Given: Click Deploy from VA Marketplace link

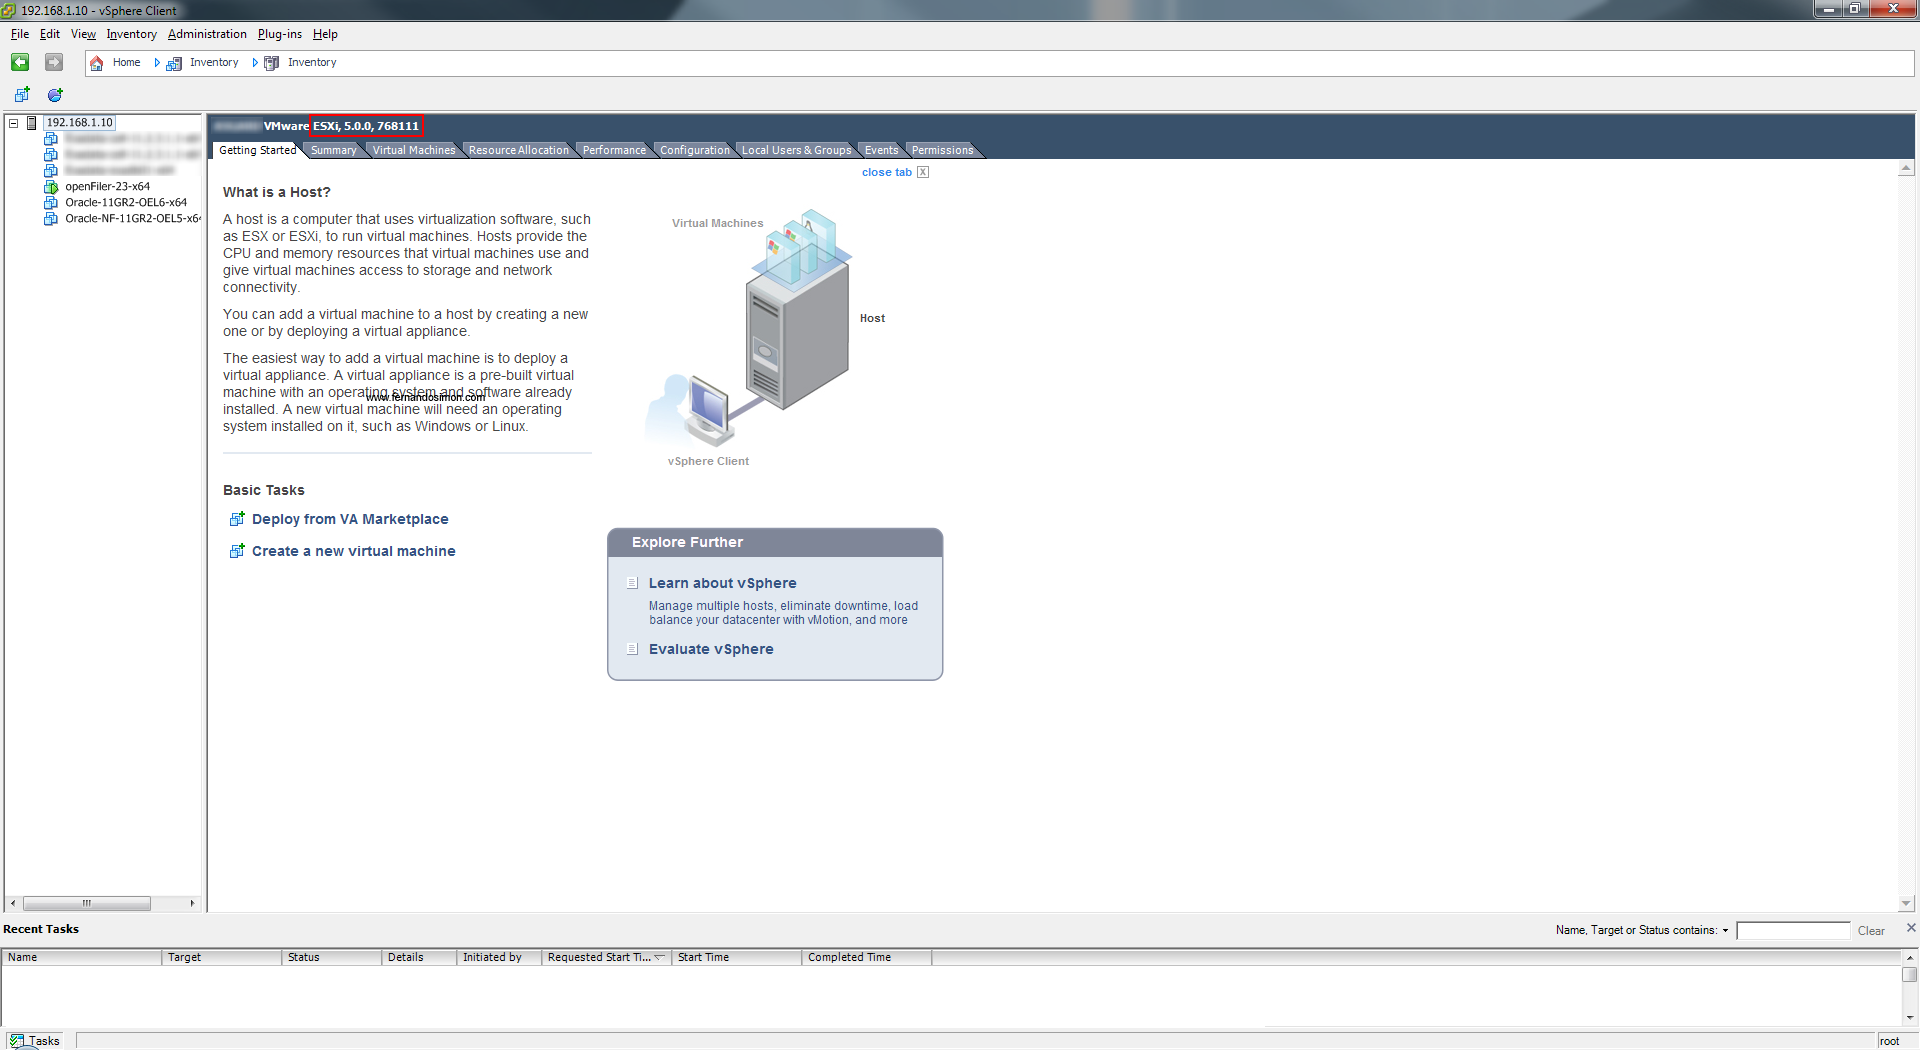Looking at the screenshot, I should 350,519.
